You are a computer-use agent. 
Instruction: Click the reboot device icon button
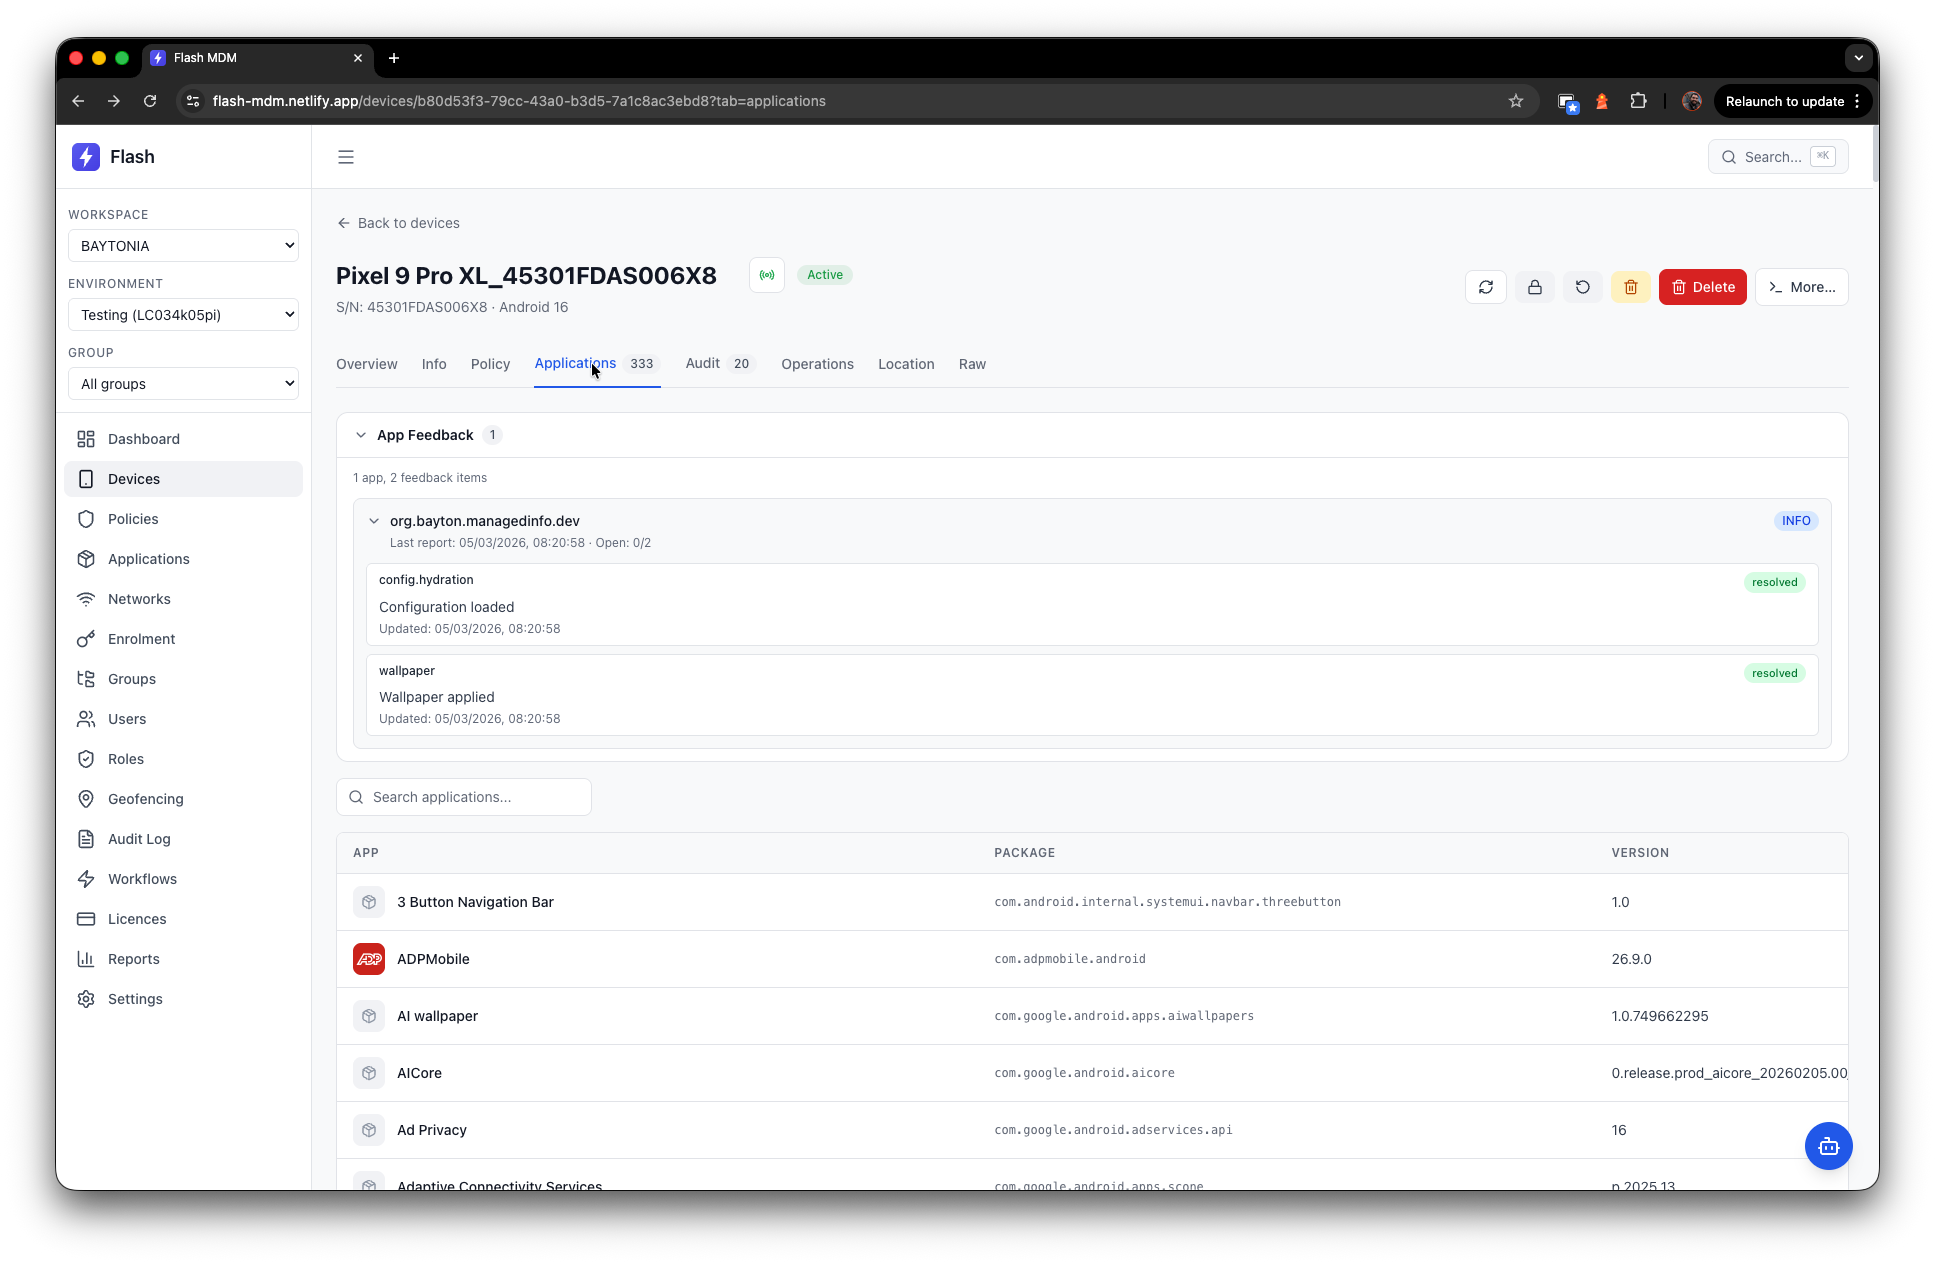[1582, 287]
